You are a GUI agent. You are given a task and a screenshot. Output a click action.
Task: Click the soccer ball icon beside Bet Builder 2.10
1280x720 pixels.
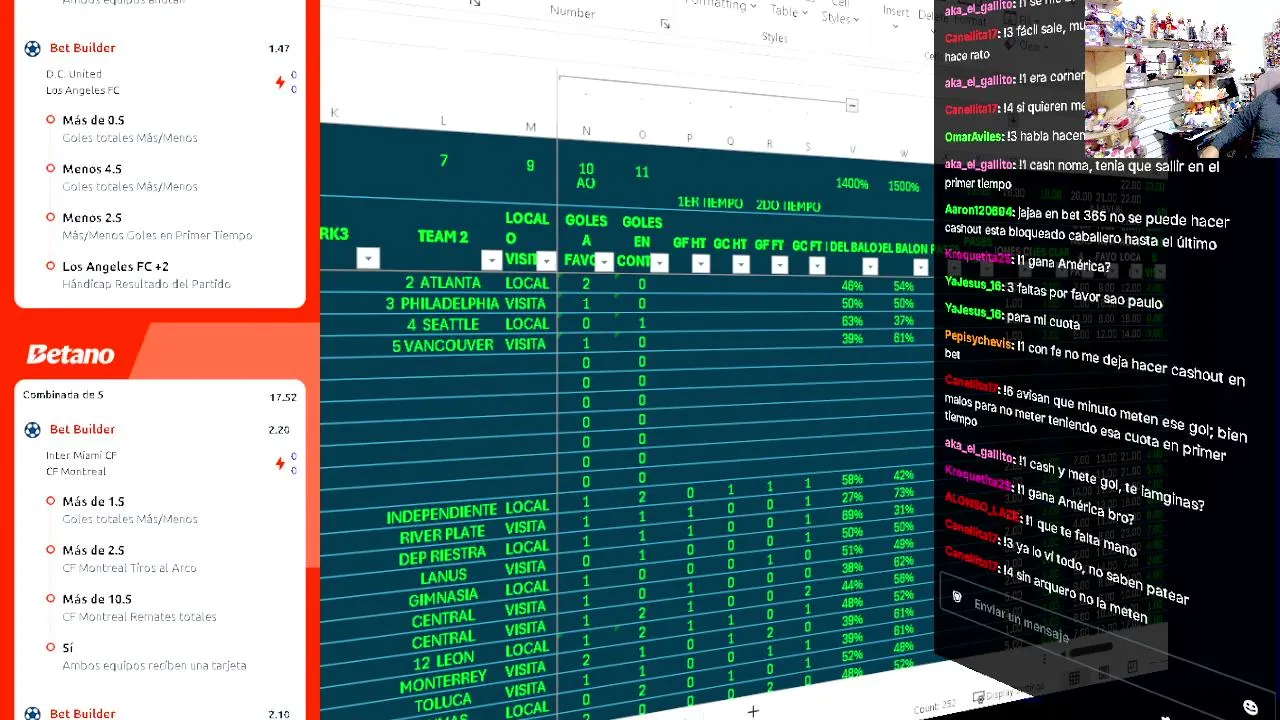coord(32,714)
